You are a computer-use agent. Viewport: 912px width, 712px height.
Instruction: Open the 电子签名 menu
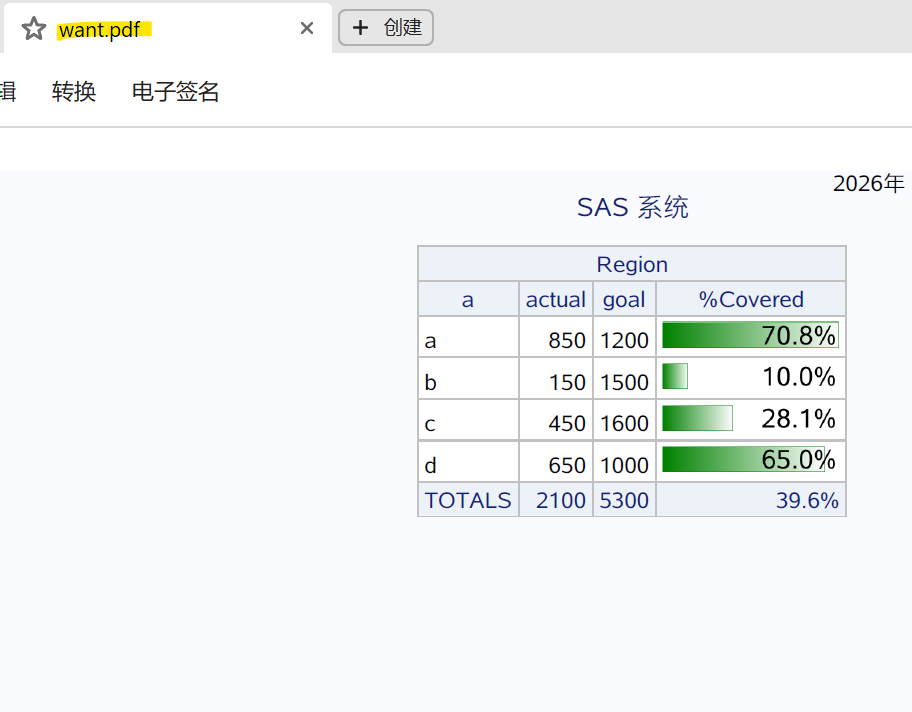click(x=176, y=91)
